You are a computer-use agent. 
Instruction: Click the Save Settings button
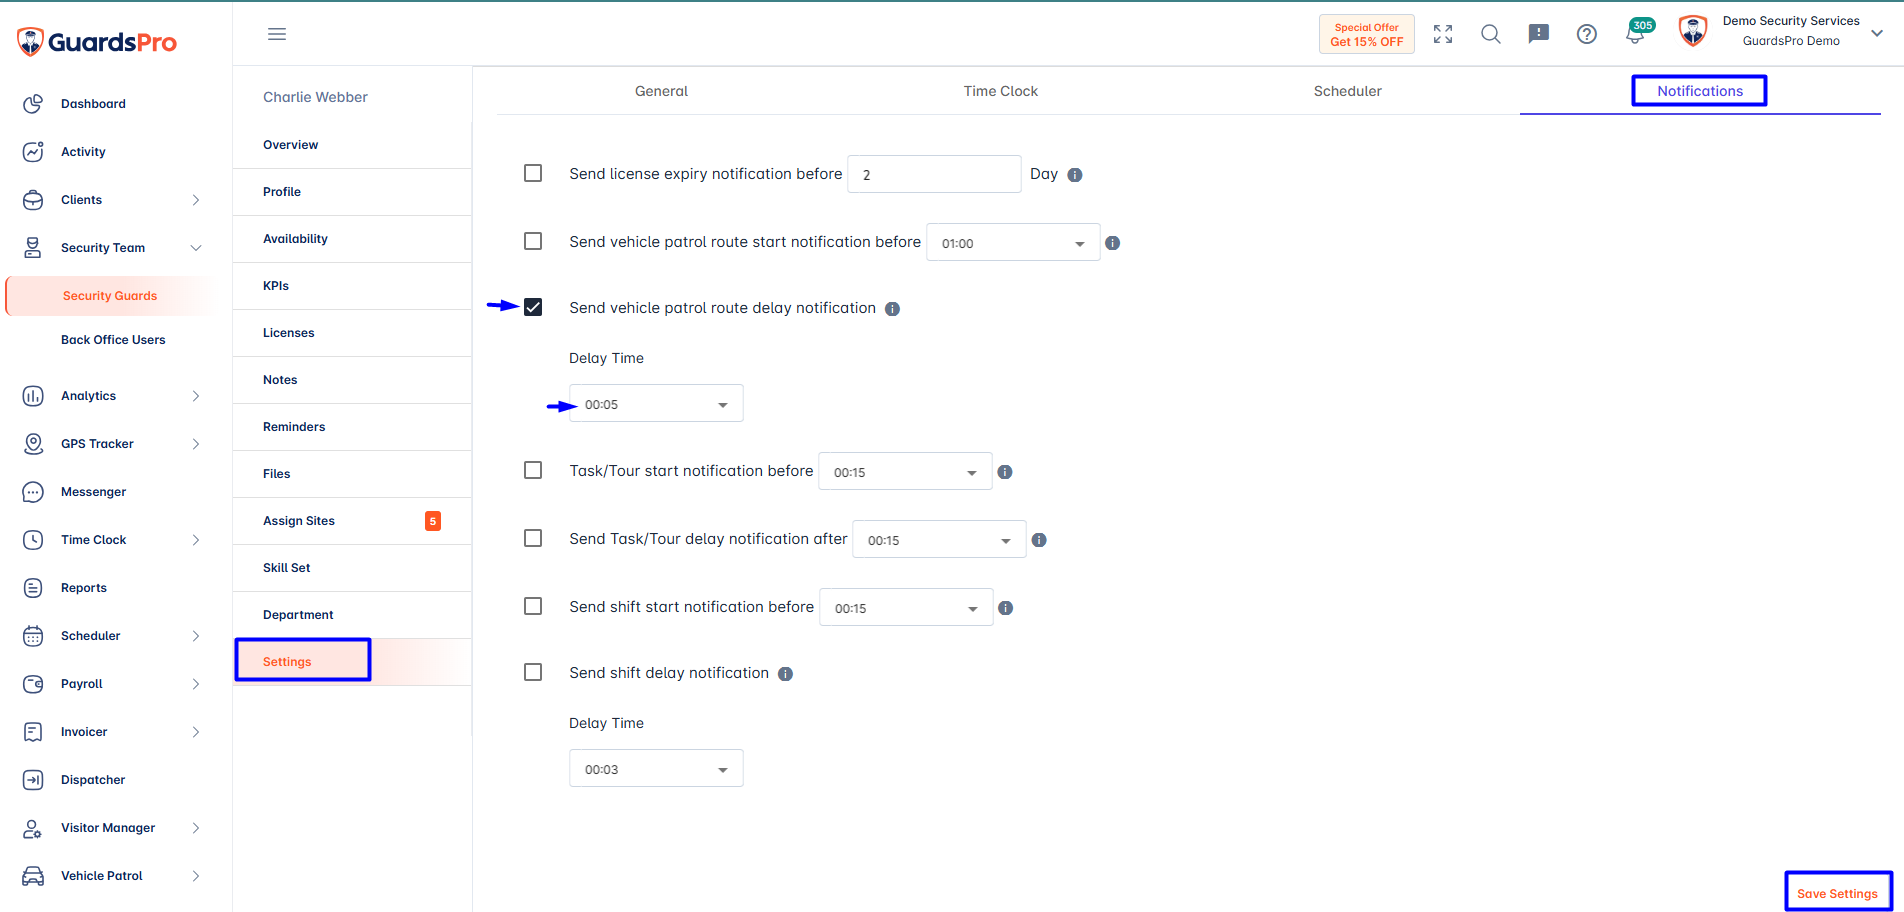[x=1837, y=893]
